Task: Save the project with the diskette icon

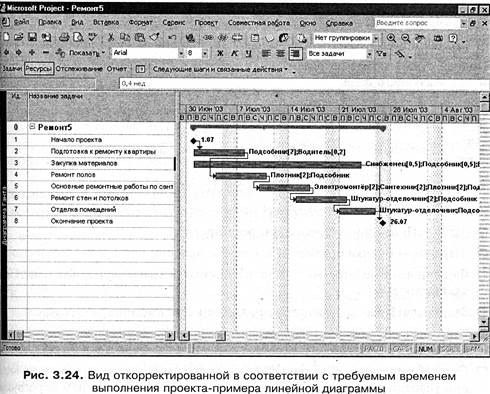Action: [x=32, y=37]
